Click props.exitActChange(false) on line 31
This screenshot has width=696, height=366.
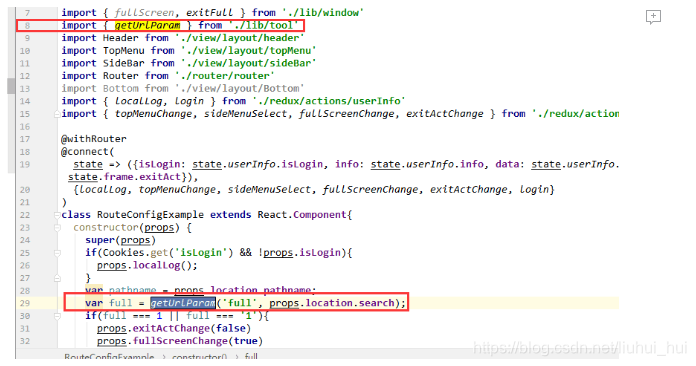coord(174,328)
